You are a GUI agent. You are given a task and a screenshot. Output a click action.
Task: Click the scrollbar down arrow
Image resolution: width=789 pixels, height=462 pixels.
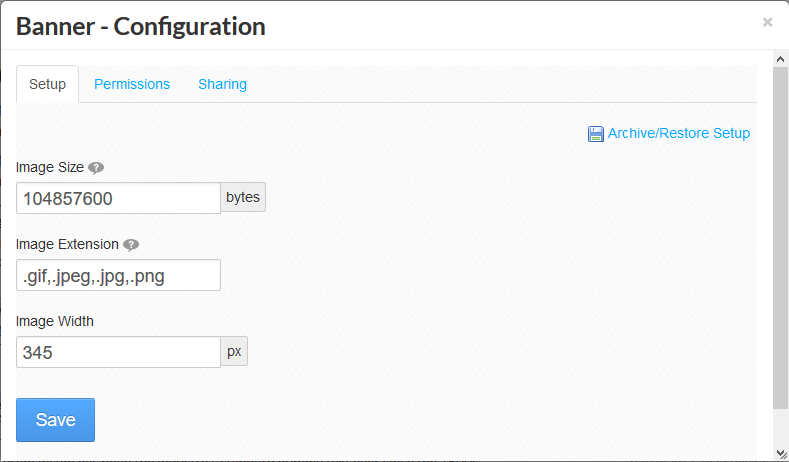tap(781, 454)
